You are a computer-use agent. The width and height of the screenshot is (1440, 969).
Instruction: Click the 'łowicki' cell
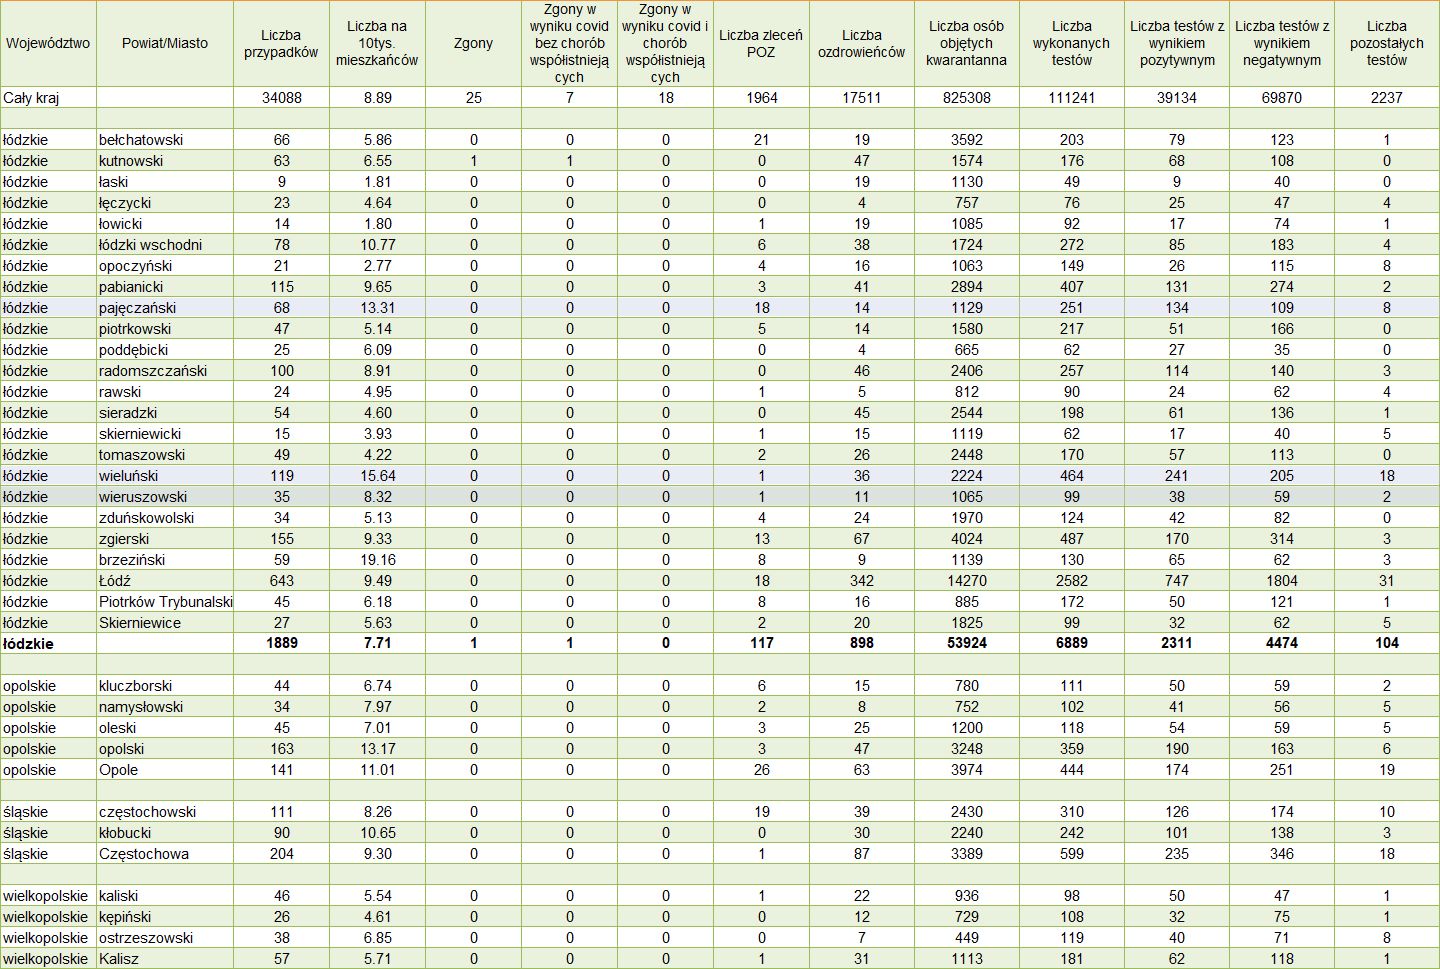pos(165,224)
